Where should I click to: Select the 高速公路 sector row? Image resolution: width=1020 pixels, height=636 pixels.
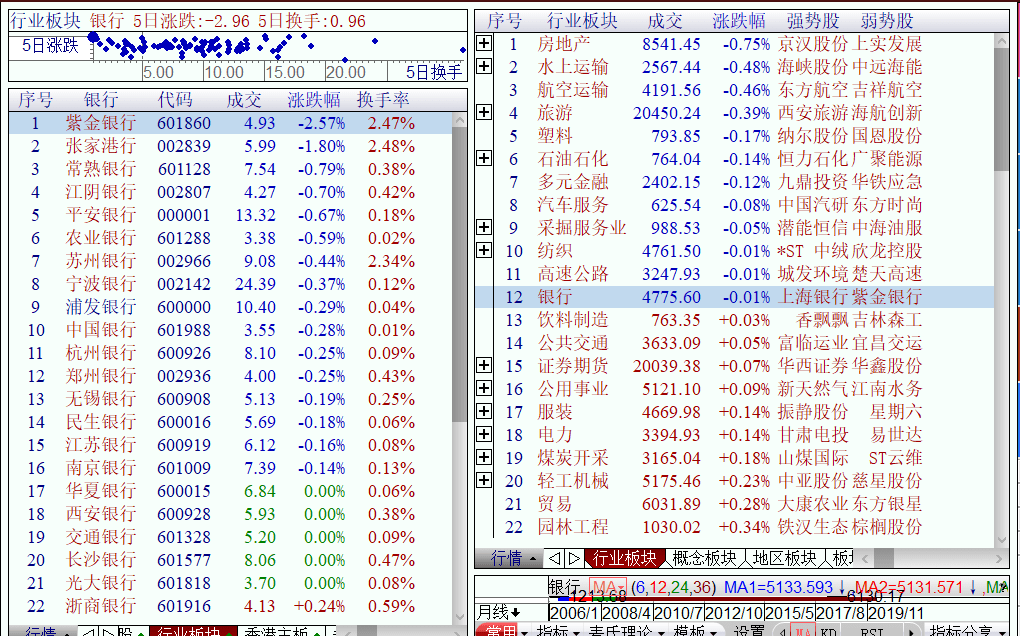point(735,274)
